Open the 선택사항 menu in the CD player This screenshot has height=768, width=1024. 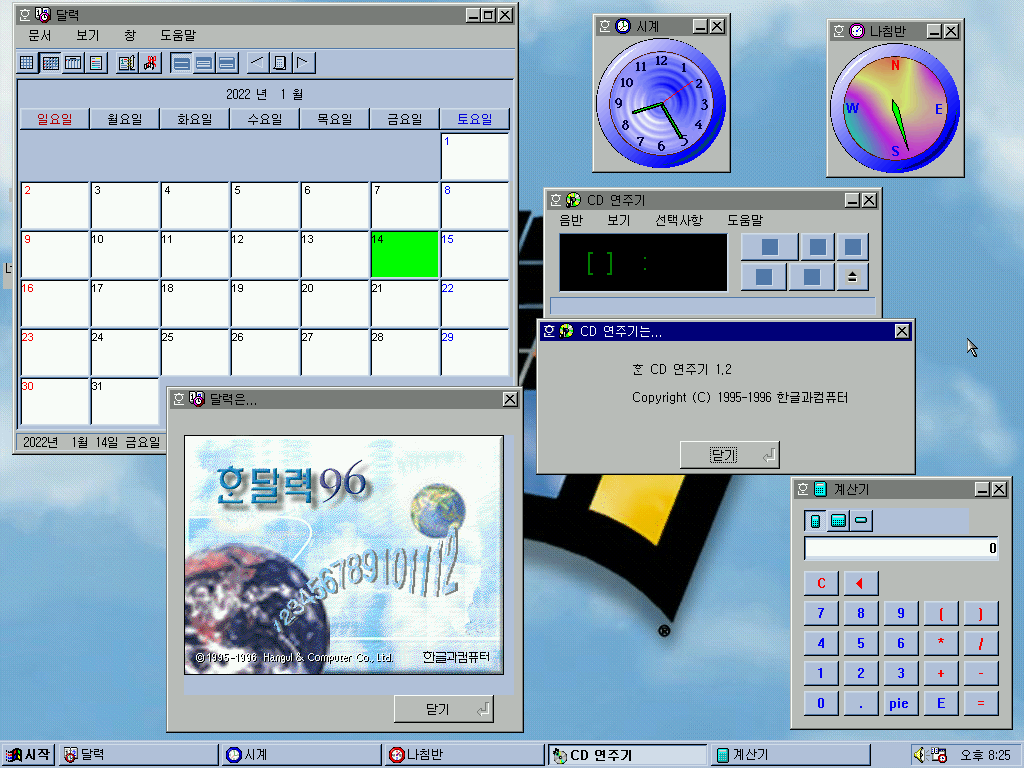click(x=679, y=220)
